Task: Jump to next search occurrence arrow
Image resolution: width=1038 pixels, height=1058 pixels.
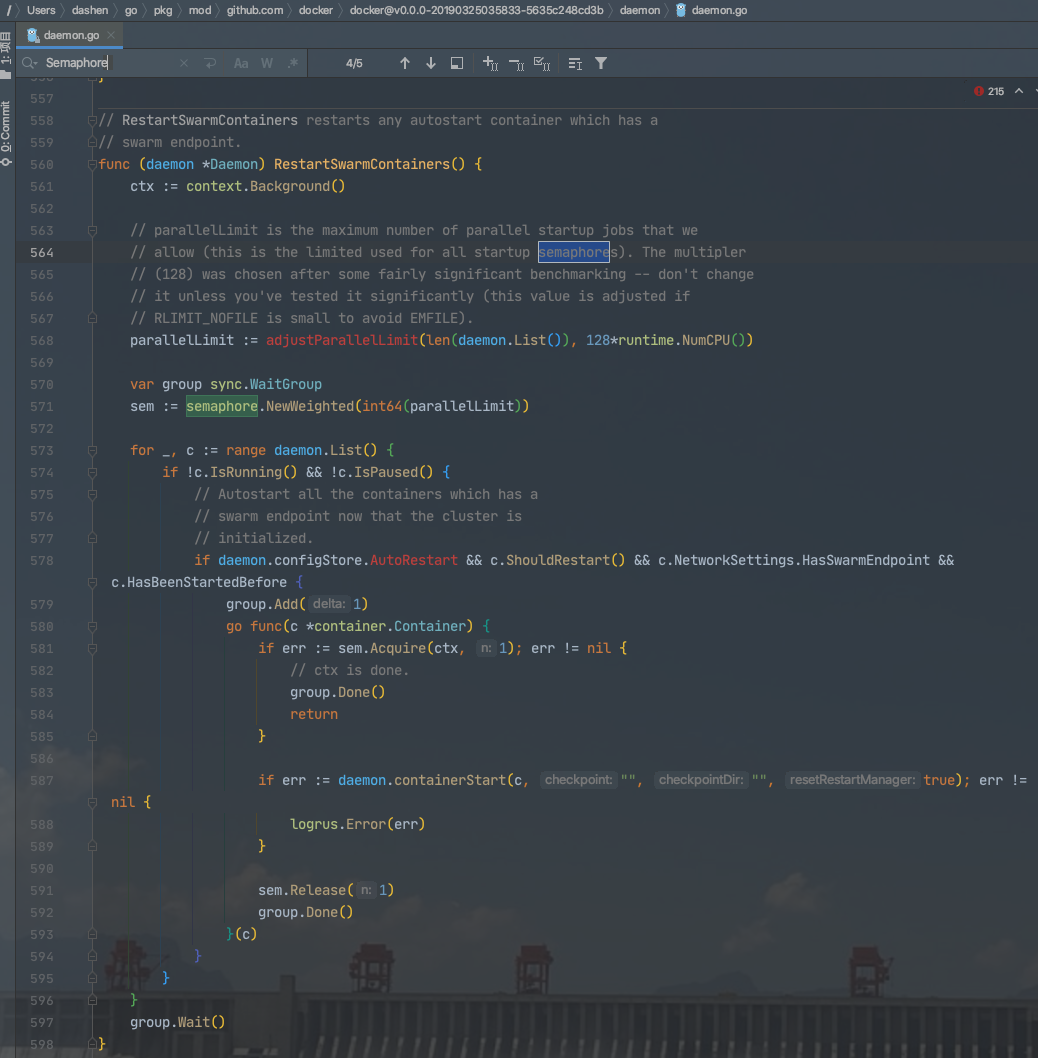Action: pos(431,63)
